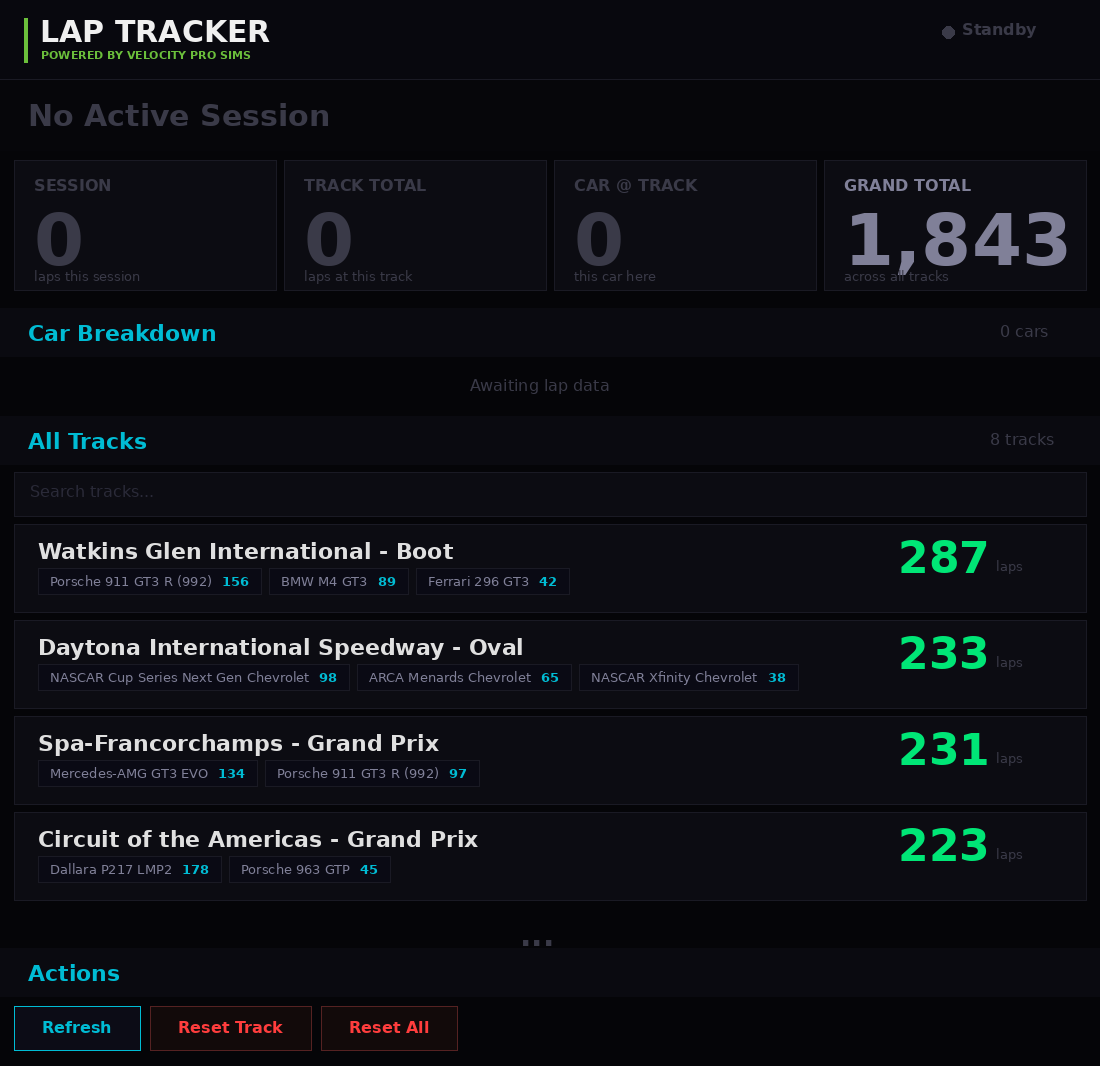Click Powered by Velocity Pro Sims subtitle

[x=146, y=55]
